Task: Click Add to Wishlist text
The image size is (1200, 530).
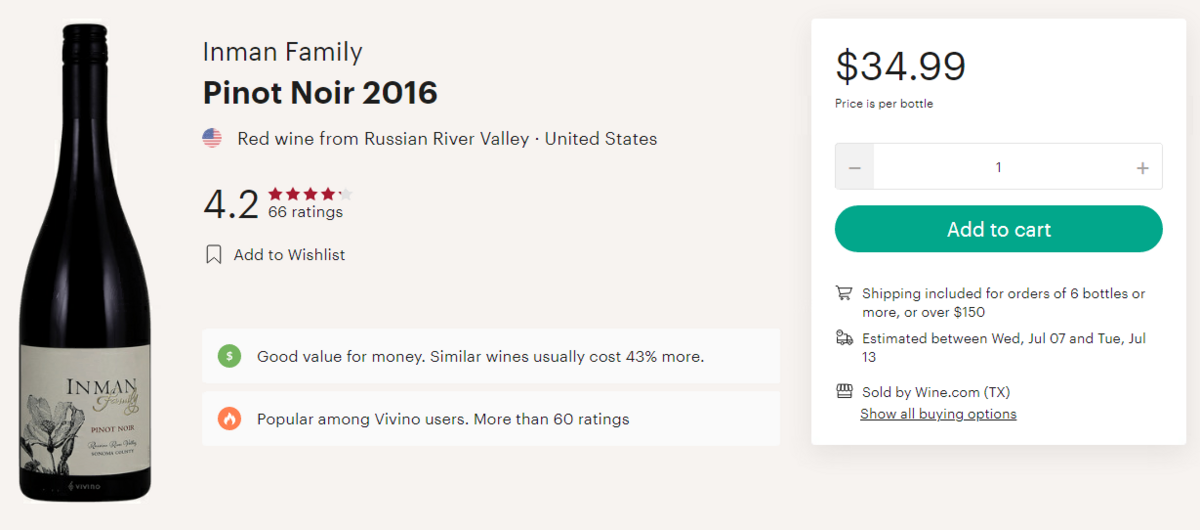Action: [289, 255]
